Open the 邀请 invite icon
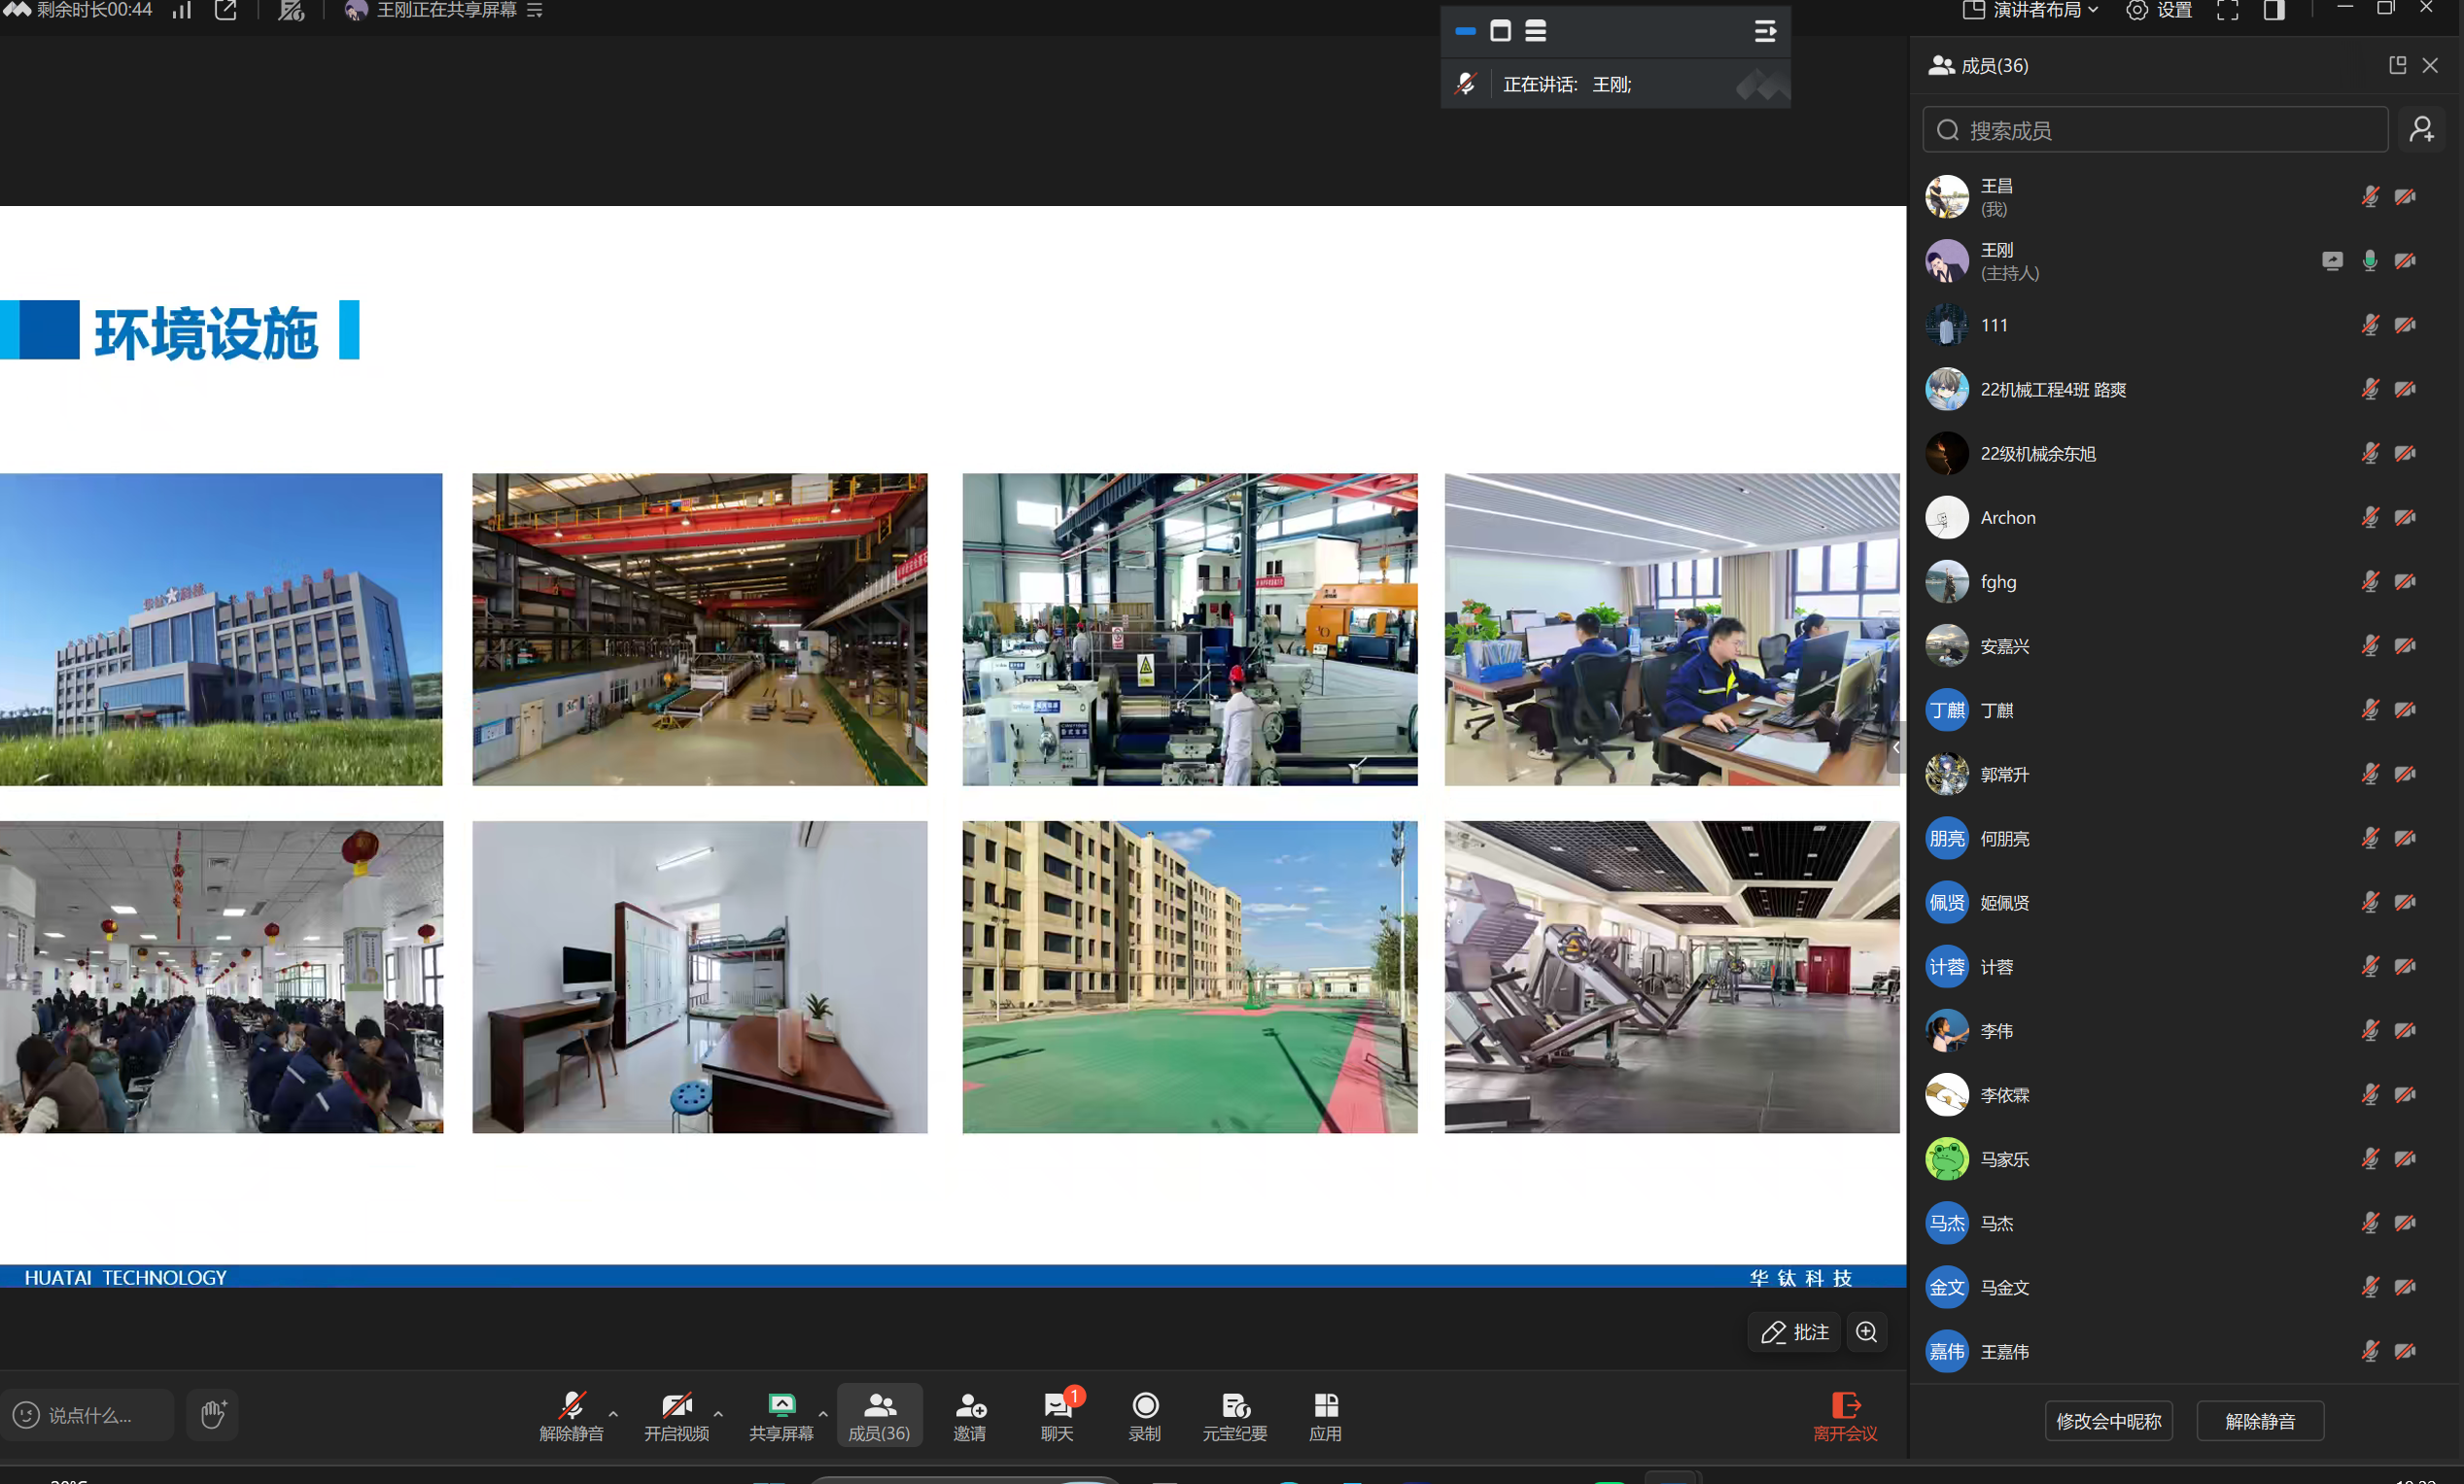2464x1484 pixels. pos(969,1416)
